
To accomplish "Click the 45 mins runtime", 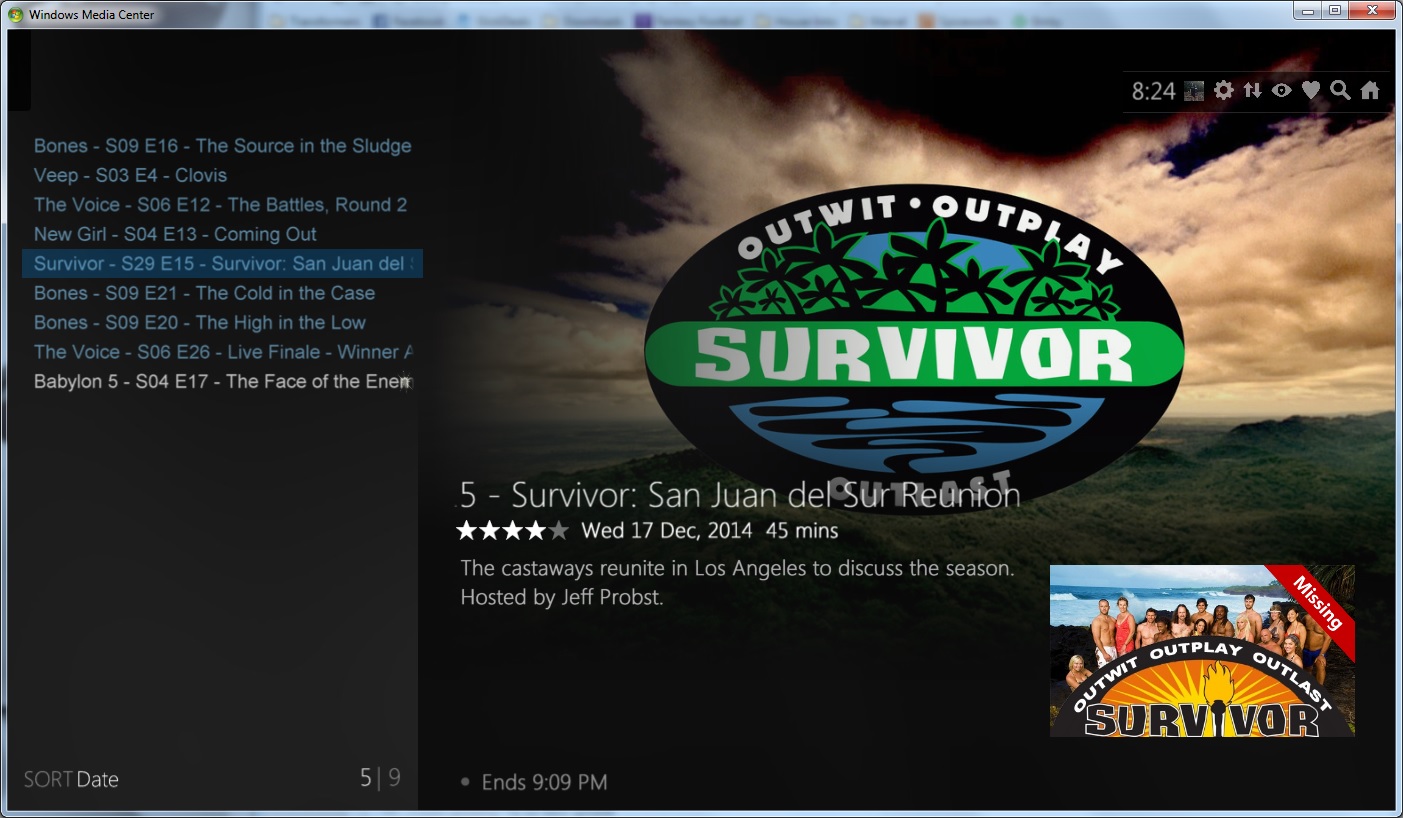I will click(802, 531).
